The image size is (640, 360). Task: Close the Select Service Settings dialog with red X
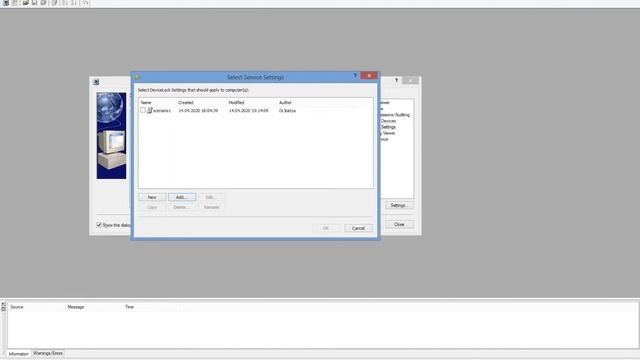pyautogui.click(x=369, y=76)
